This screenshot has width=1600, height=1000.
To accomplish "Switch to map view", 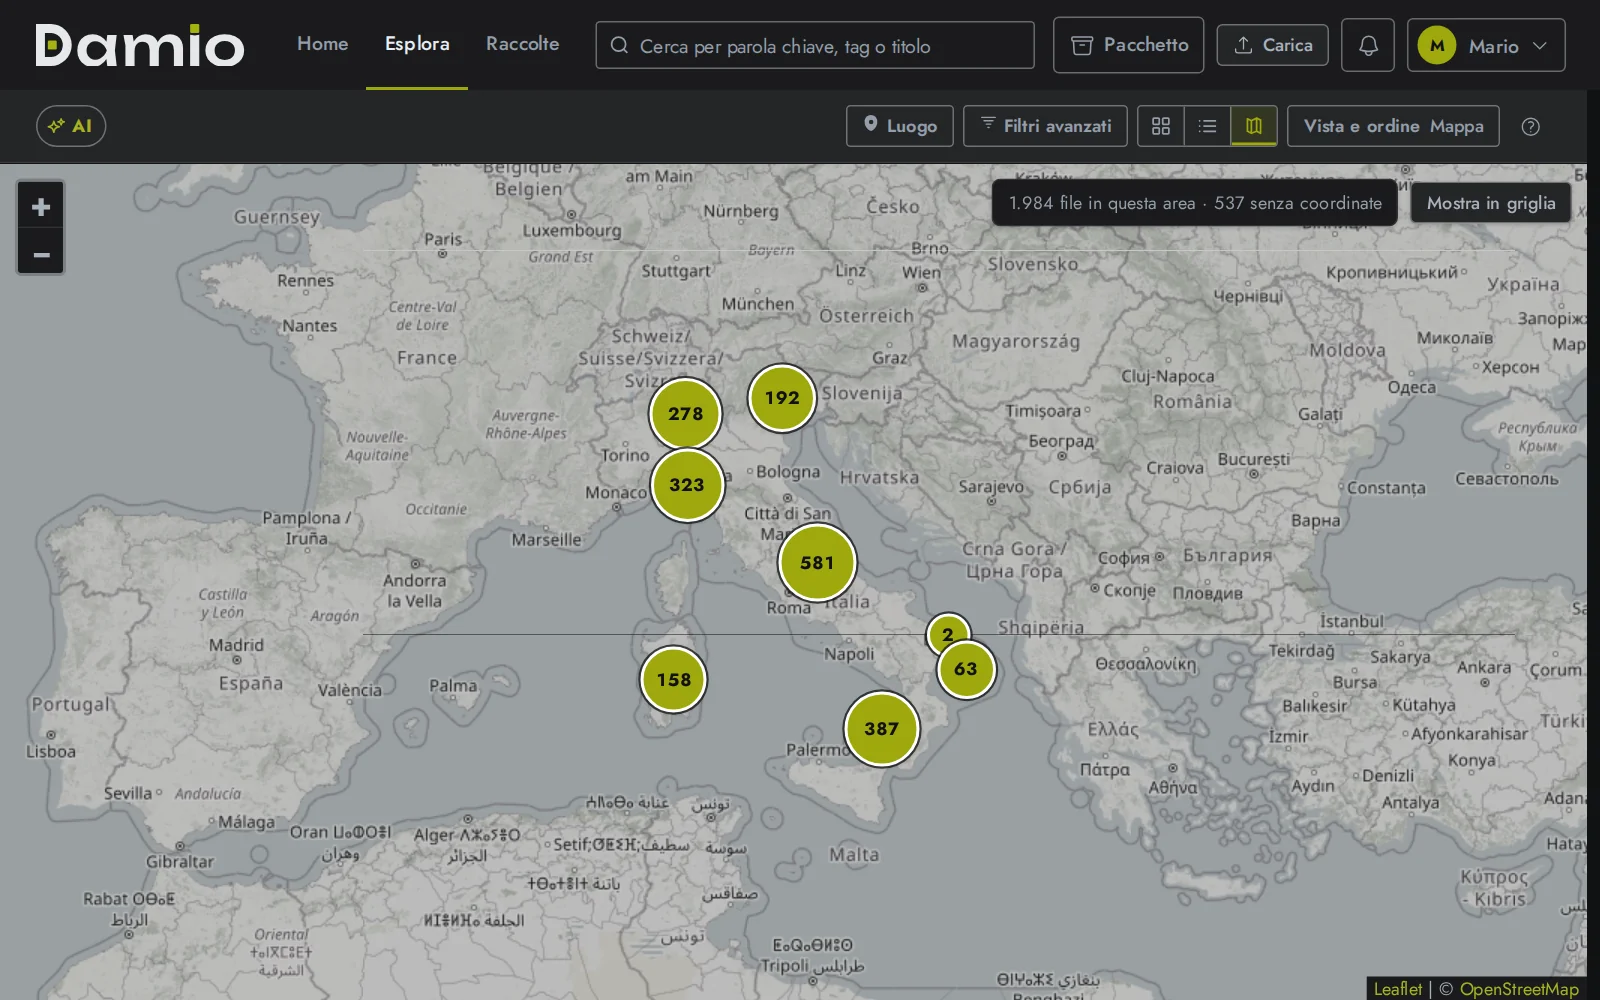I will tap(1254, 126).
